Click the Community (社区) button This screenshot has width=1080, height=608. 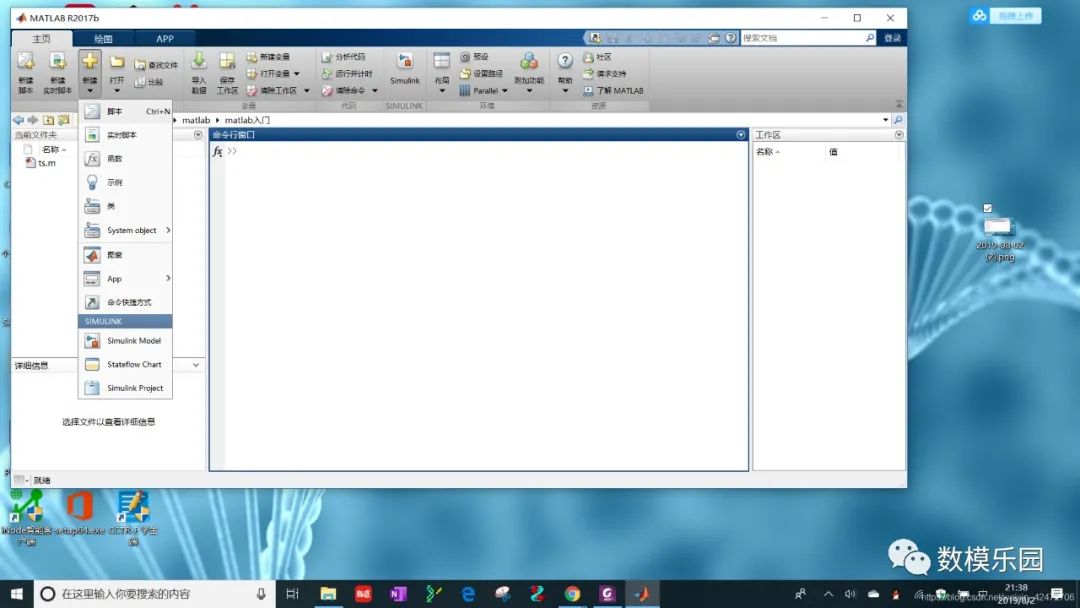(597, 56)
